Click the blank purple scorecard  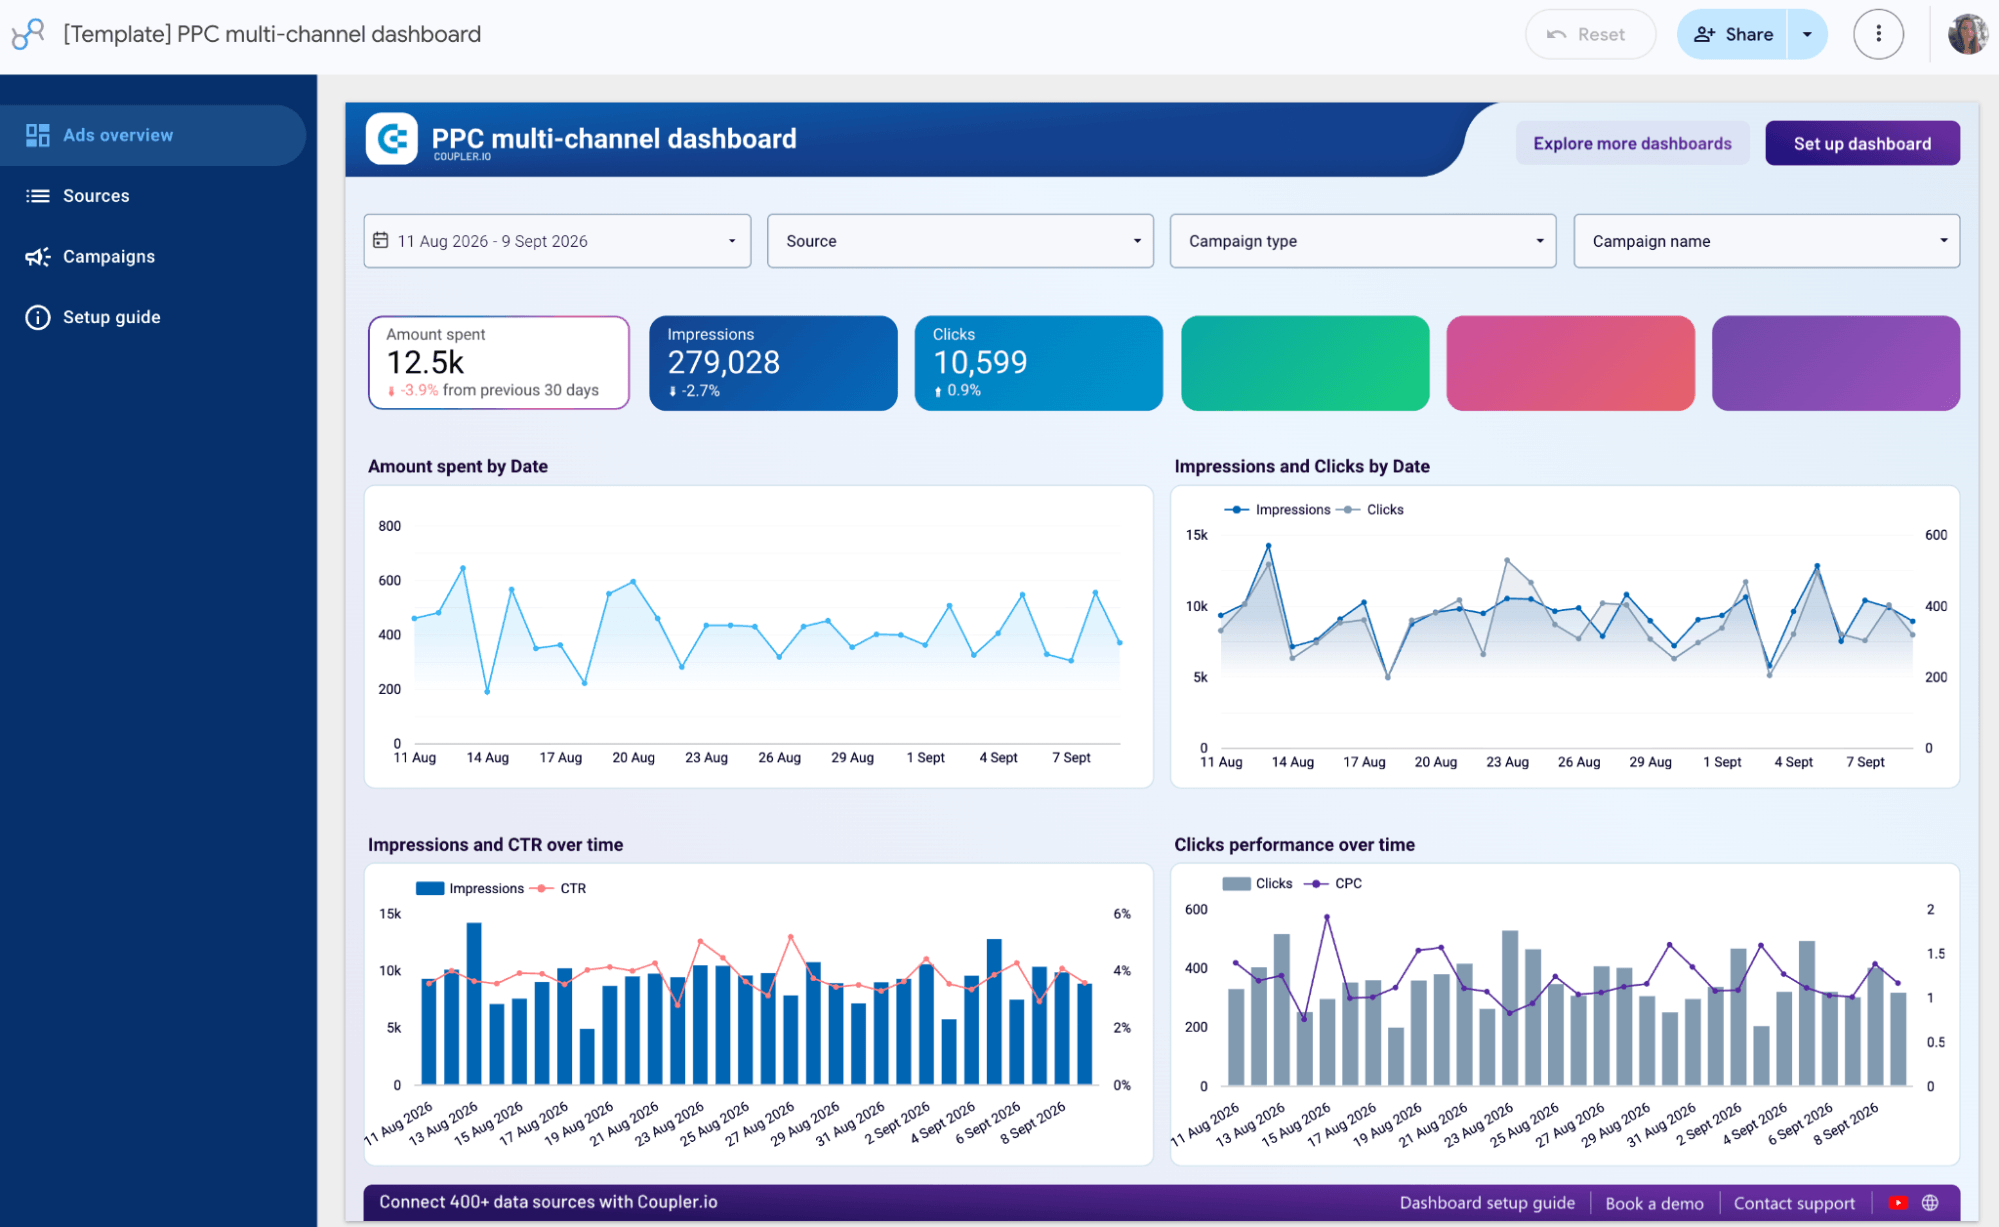tap(1836, 363)
